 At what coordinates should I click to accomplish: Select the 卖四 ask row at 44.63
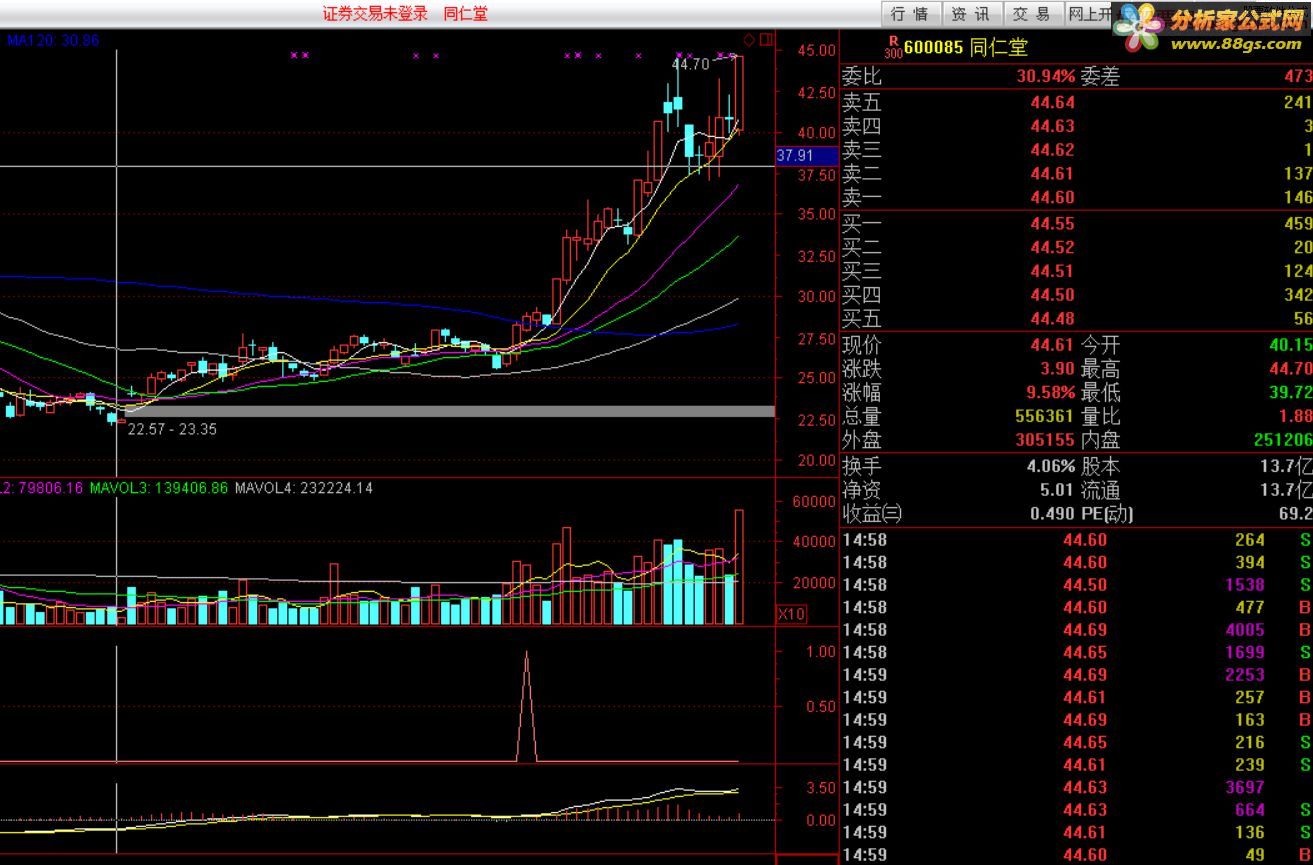pos(1077,126)
